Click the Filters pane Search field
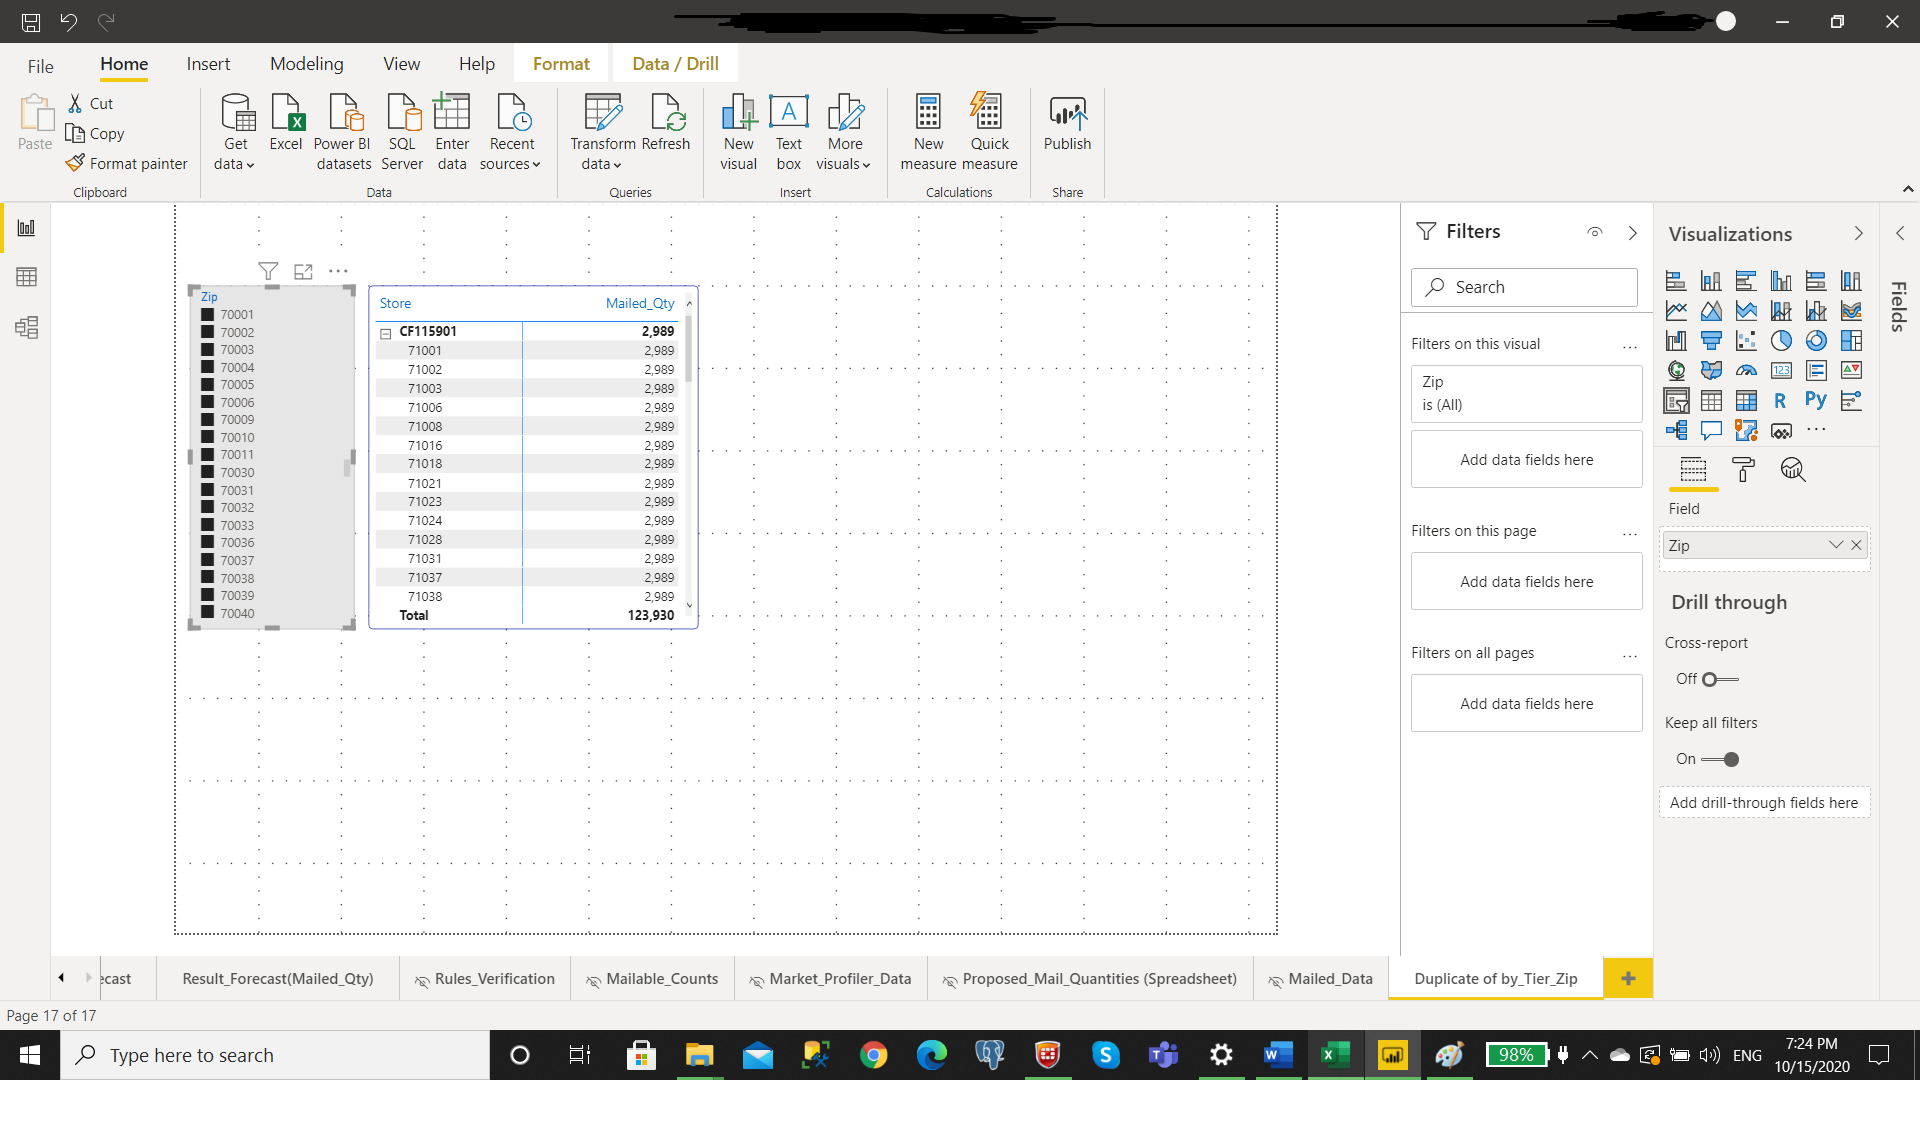 pyautogui.click(x=1524, y=287)
